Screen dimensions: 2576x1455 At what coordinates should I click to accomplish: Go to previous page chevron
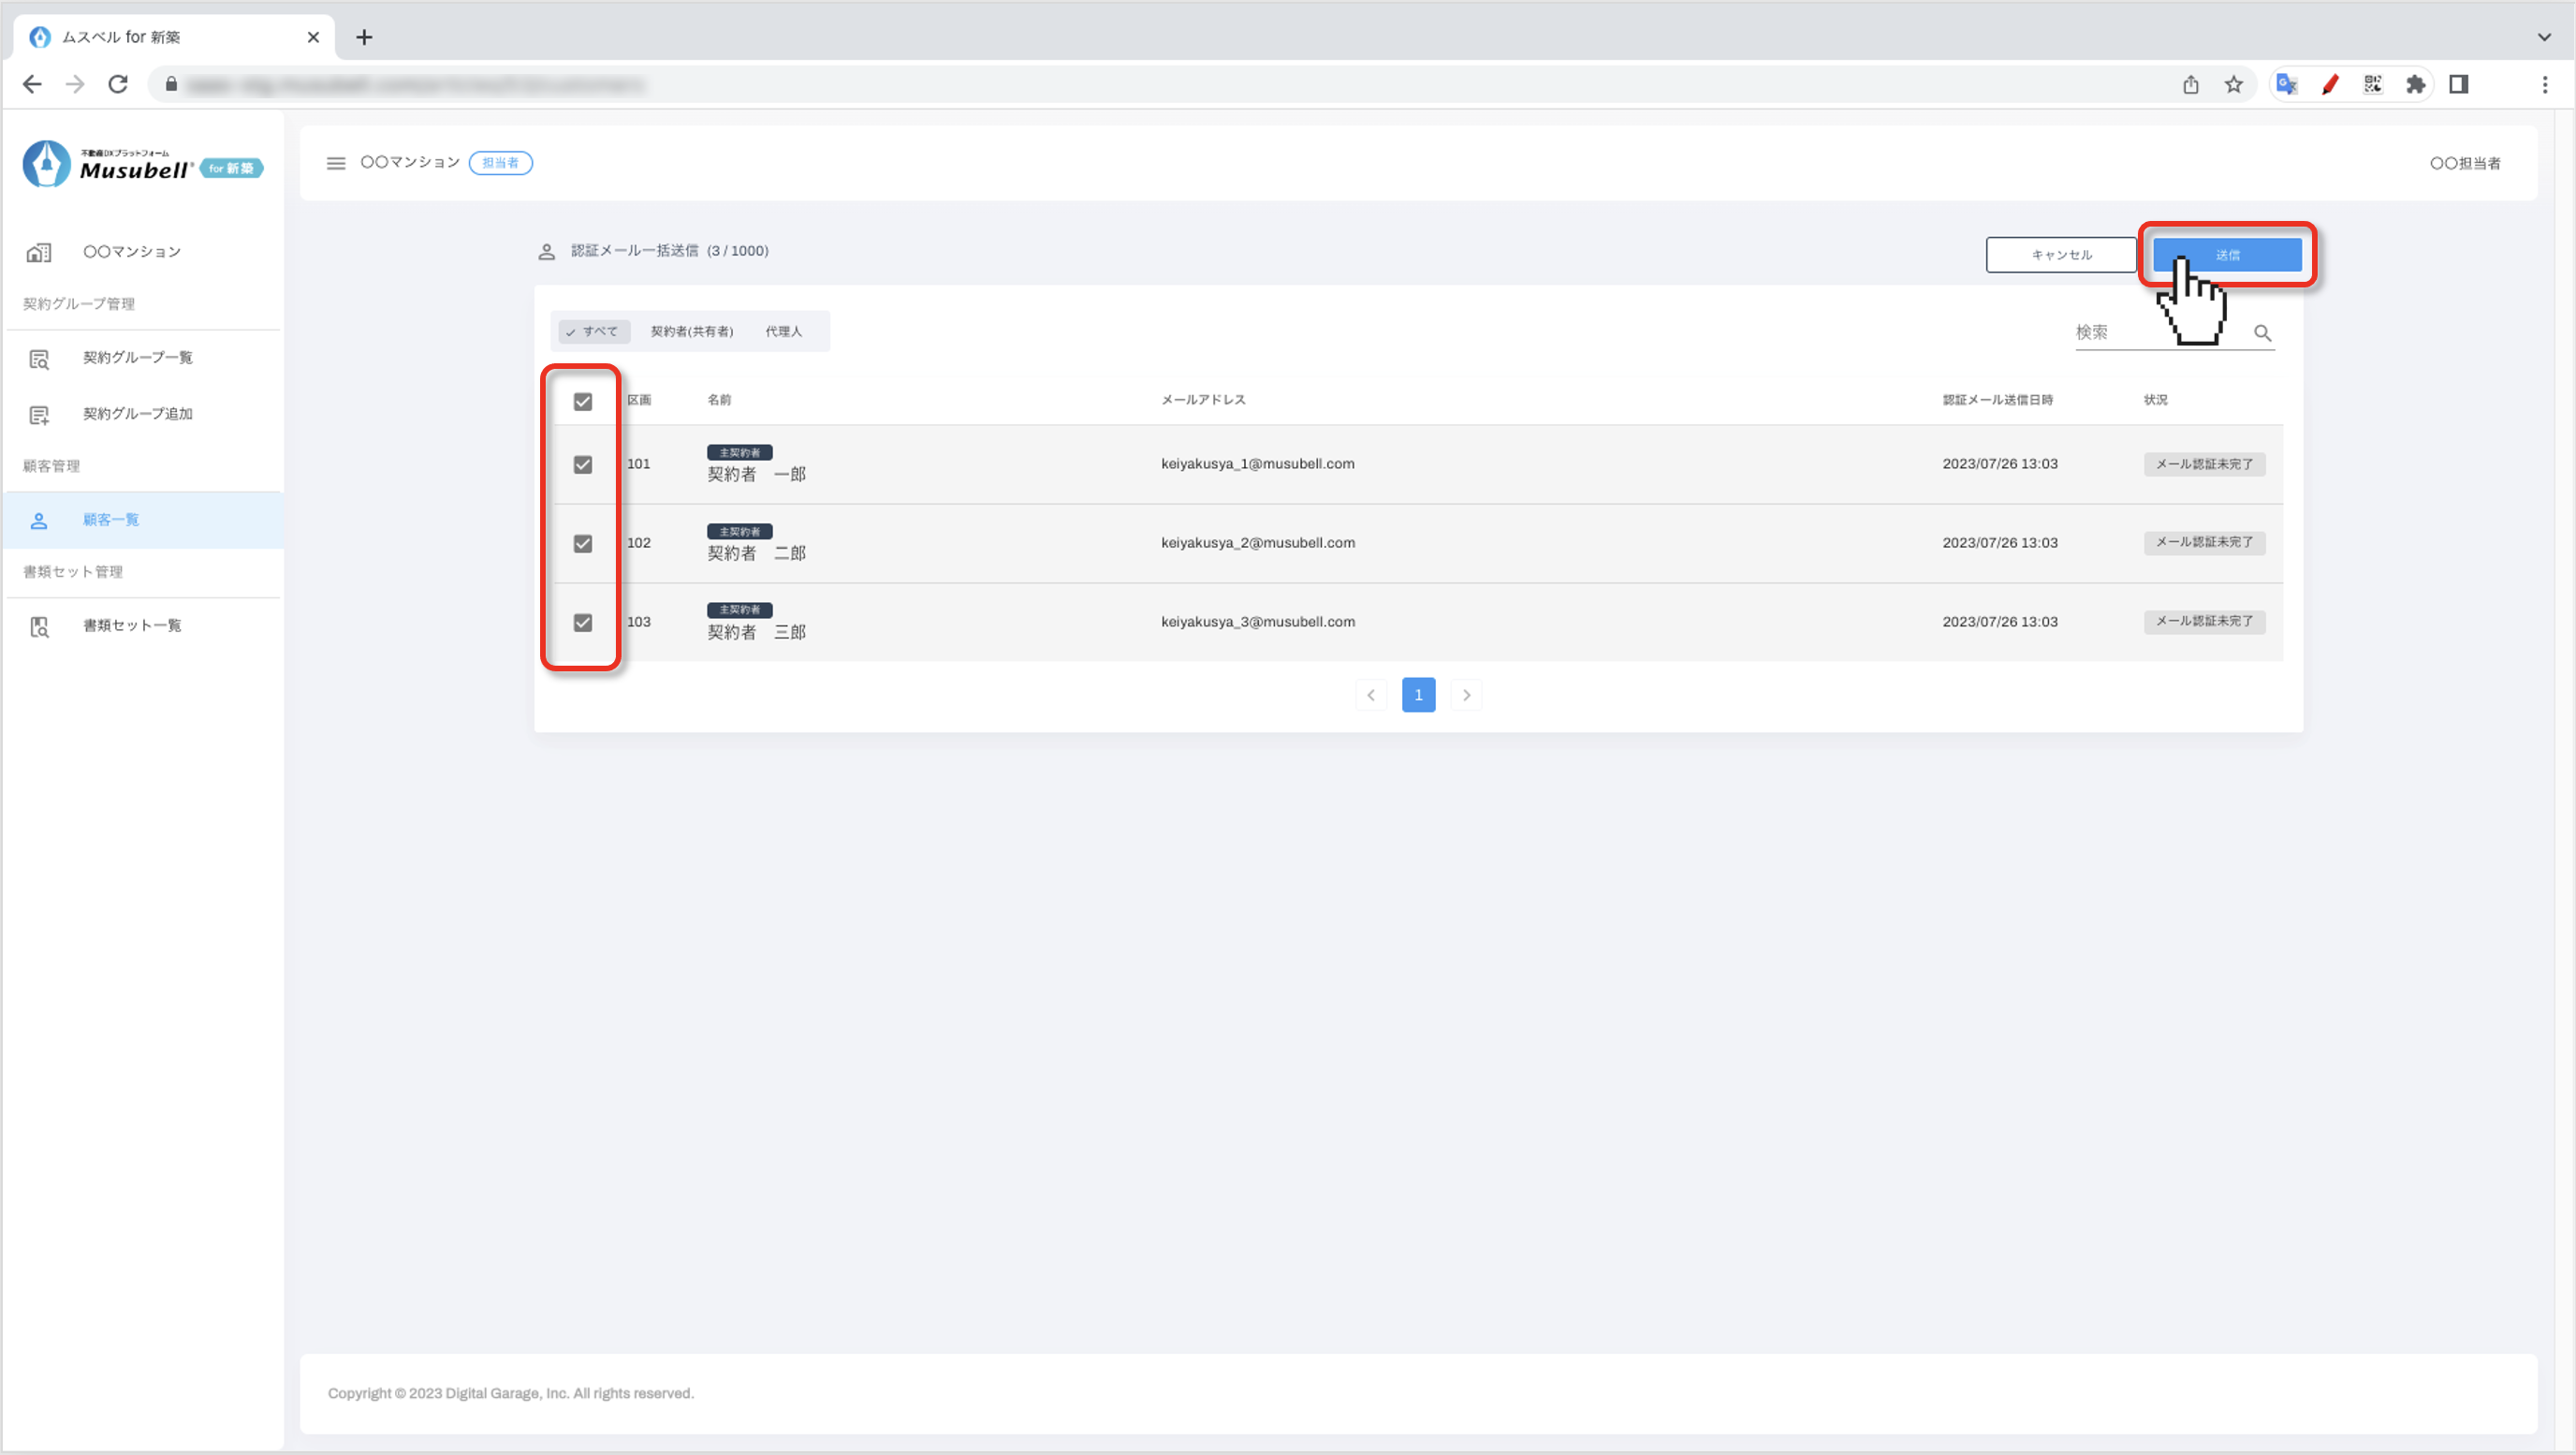point(1371,695)
